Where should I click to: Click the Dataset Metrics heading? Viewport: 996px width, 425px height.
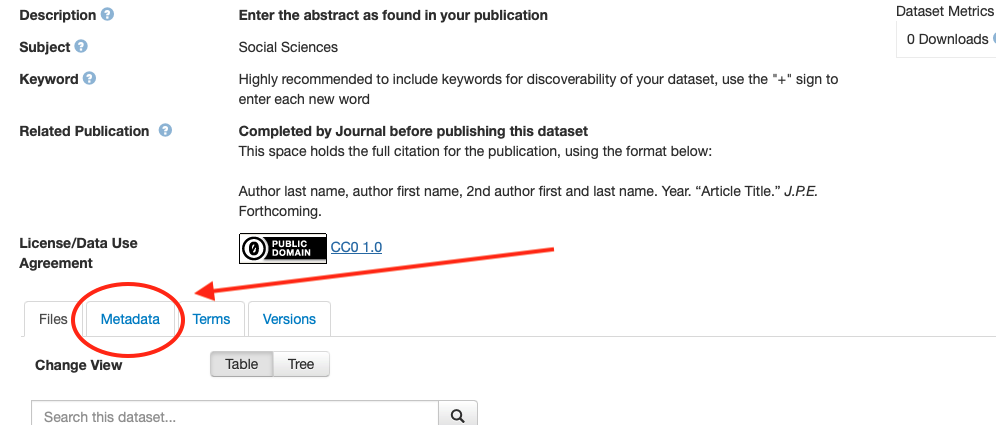coord(945,11)
